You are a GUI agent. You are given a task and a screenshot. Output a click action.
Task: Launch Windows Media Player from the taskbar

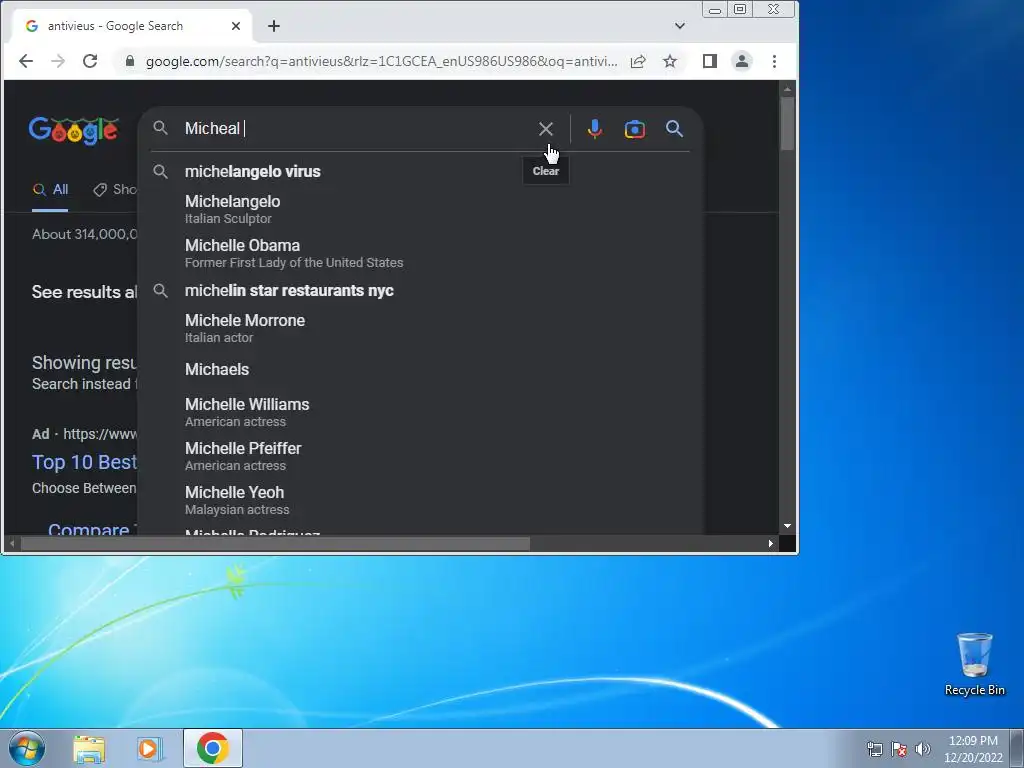coord(150,749)
